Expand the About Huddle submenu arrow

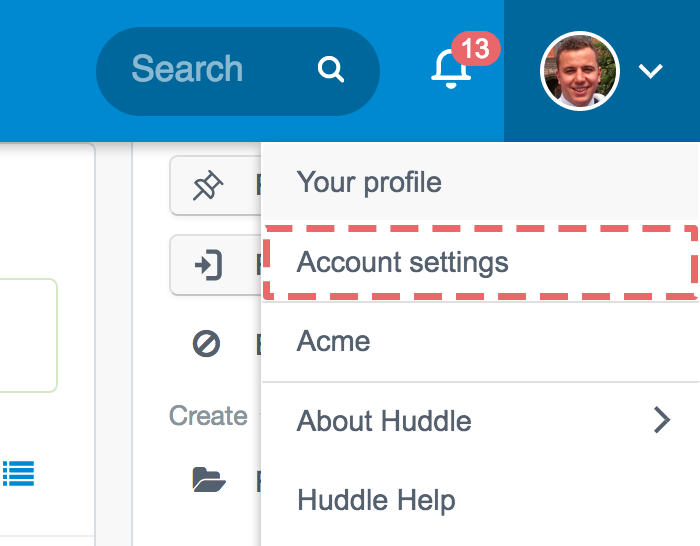click(662, 420)
